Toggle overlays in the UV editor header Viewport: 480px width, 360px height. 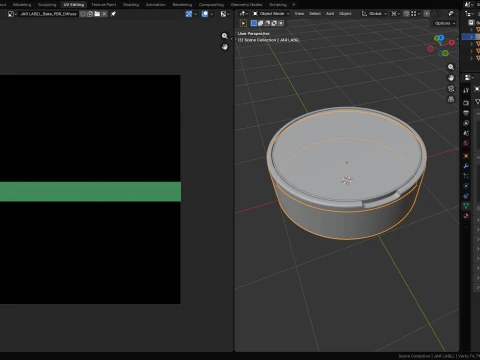205,14
